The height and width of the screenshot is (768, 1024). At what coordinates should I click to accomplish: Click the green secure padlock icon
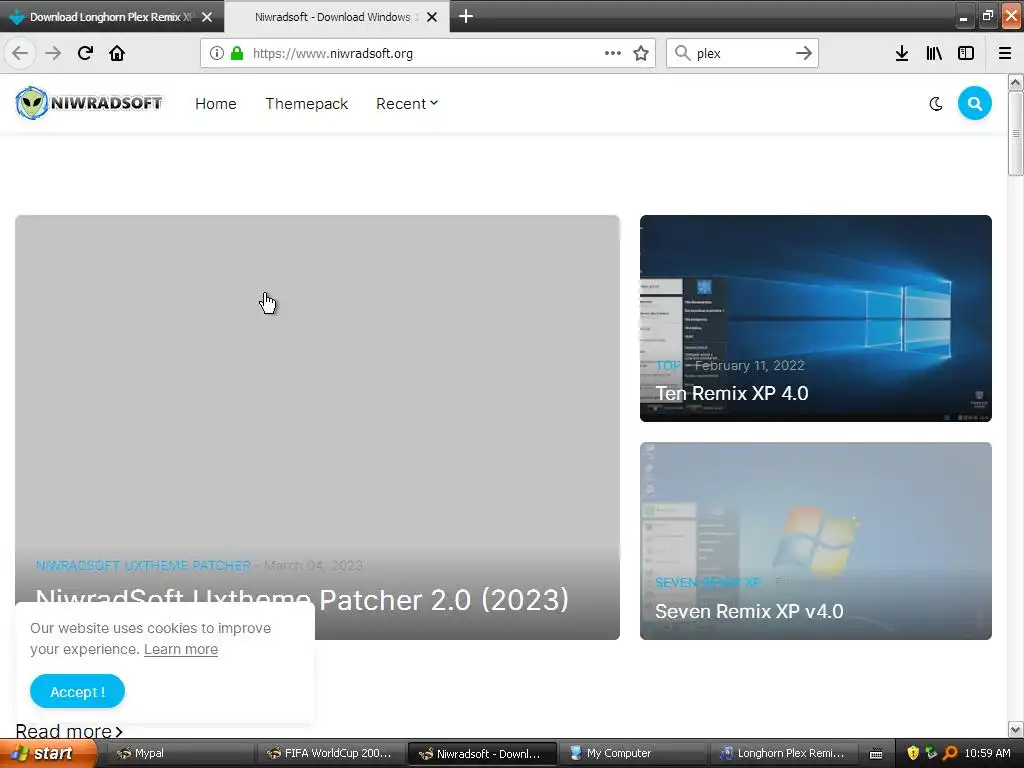coord(237,53)
